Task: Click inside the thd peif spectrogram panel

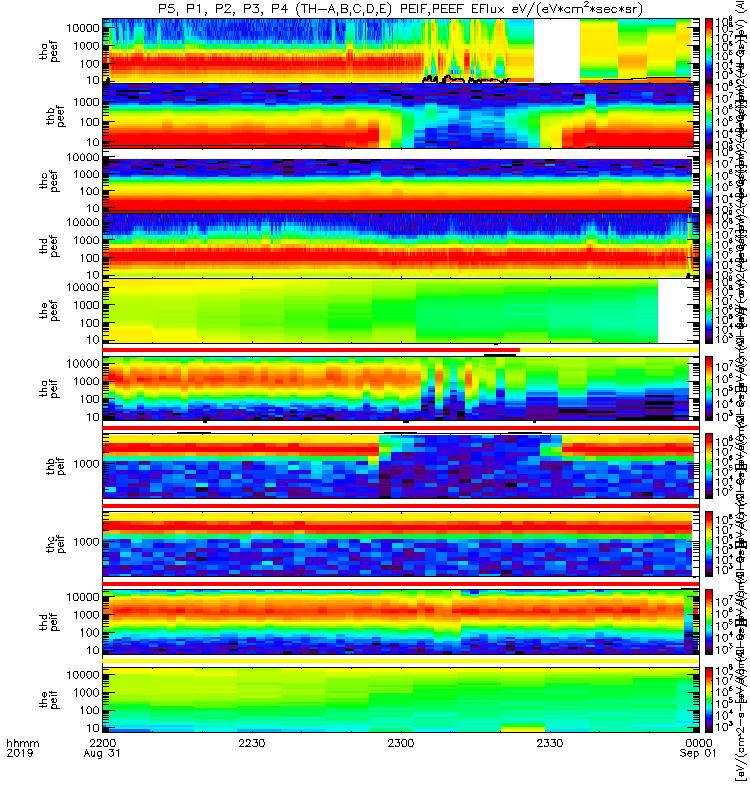Action: (401, 622)
